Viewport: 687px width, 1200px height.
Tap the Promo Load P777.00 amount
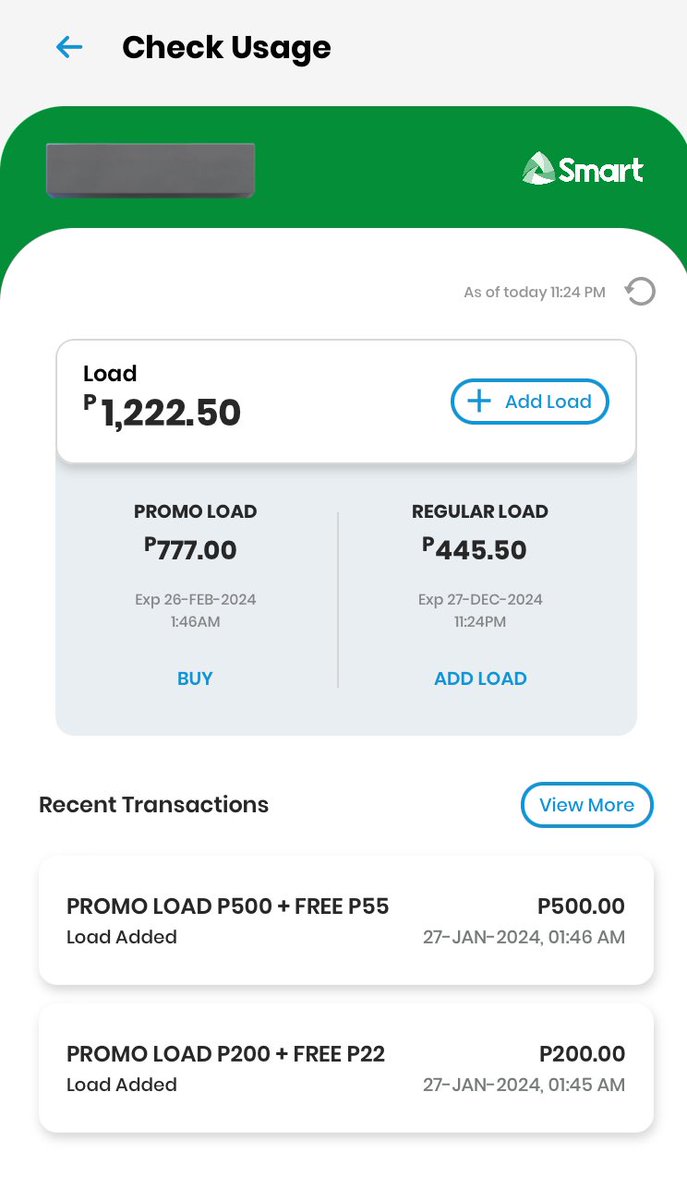click(191, 549)
